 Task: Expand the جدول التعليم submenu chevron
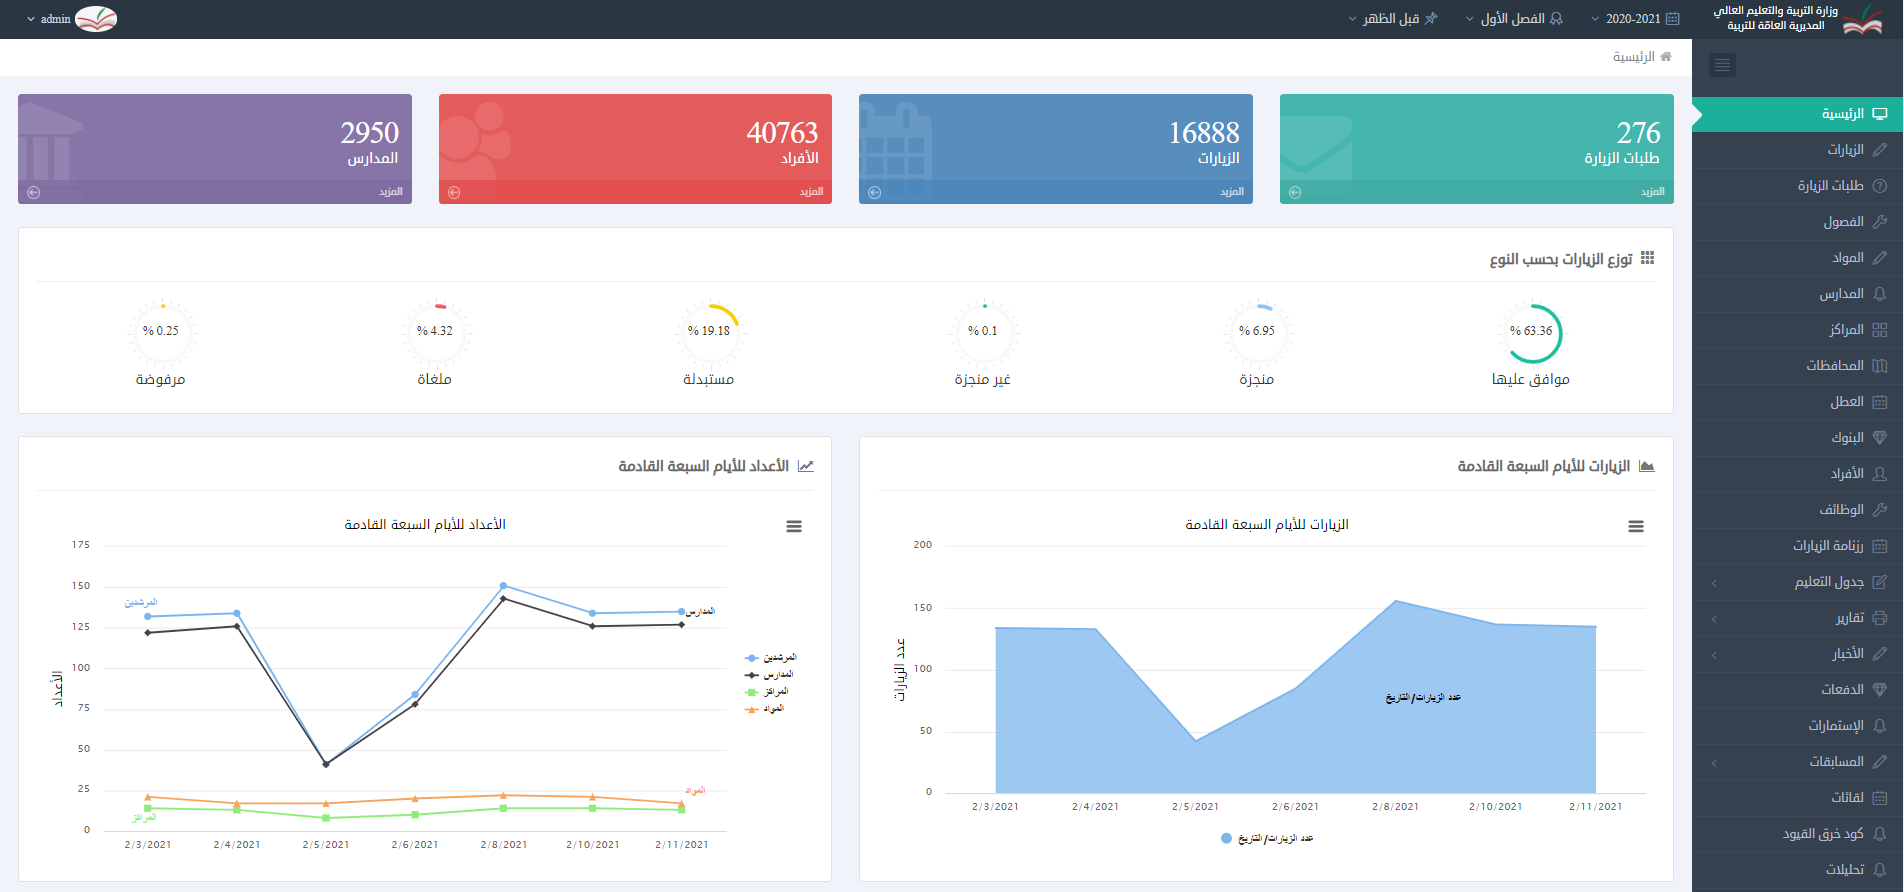[1714, 583]
